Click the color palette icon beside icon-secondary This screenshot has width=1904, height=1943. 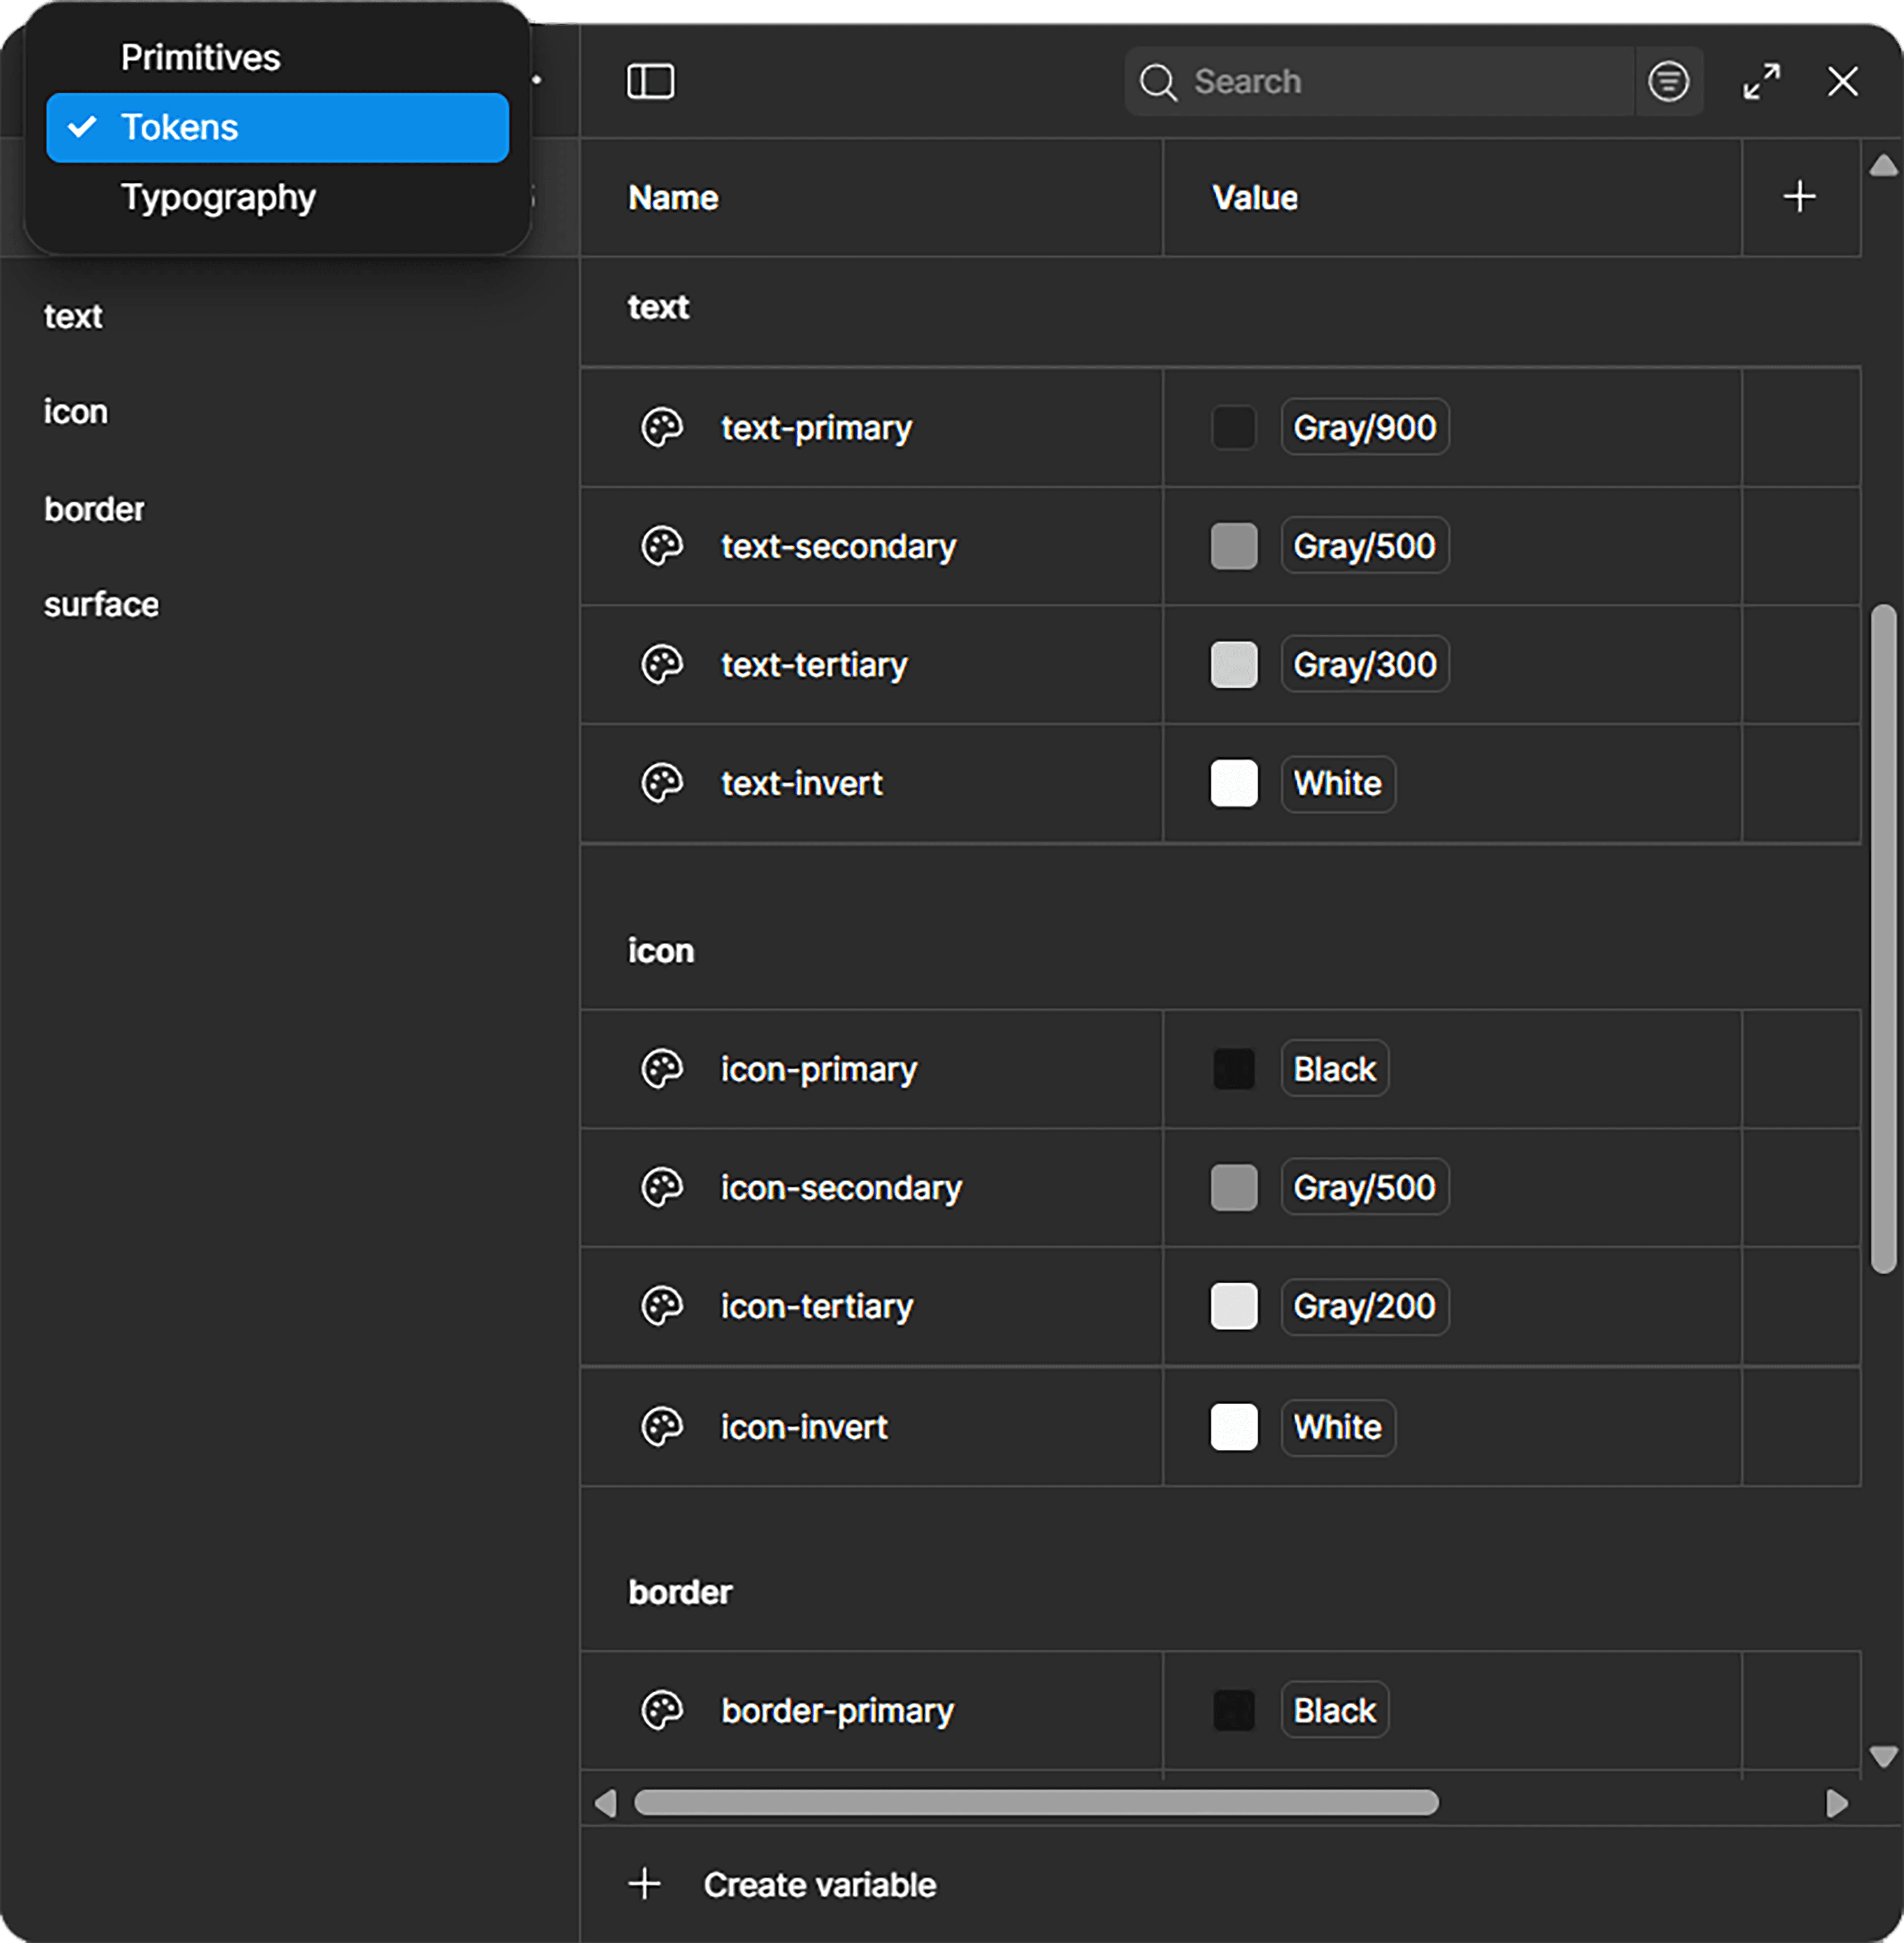(662, 1188)
